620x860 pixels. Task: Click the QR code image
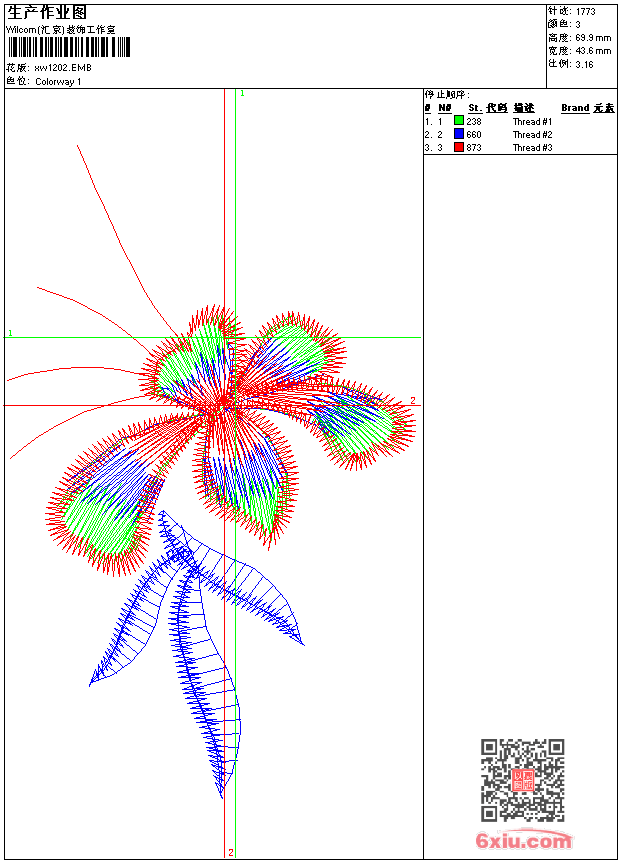[522, 780]
